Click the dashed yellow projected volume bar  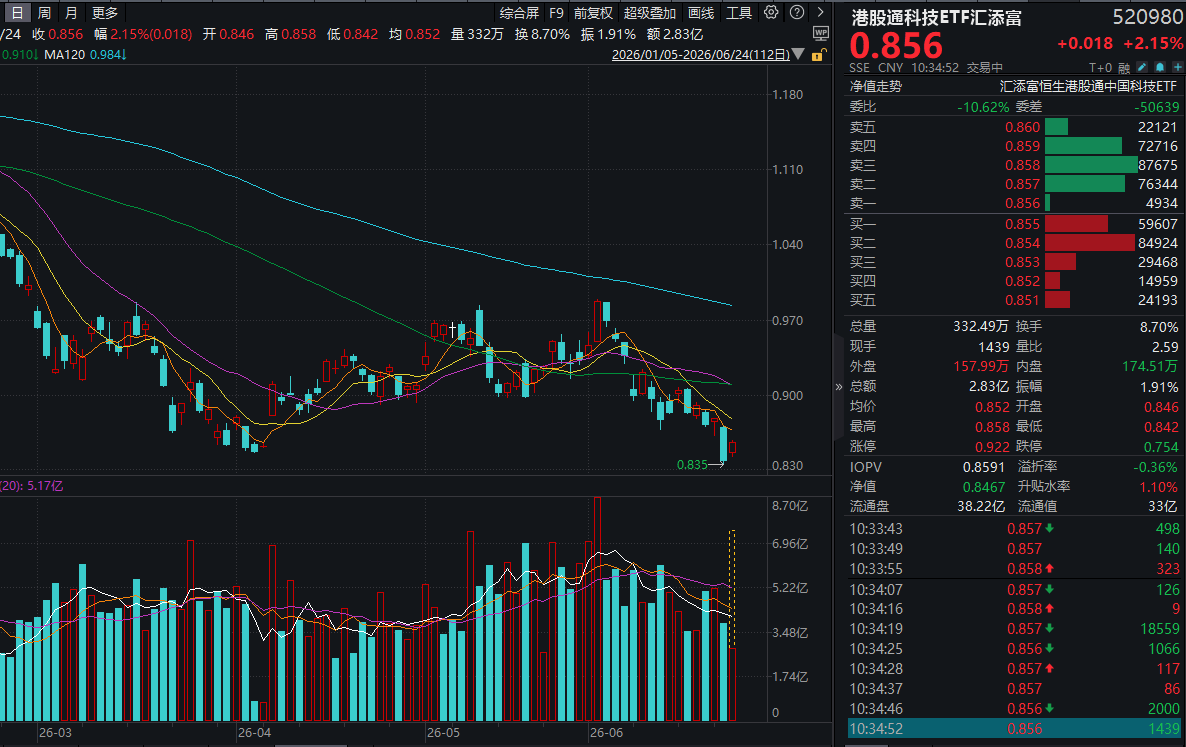click(x=732, y=589)
